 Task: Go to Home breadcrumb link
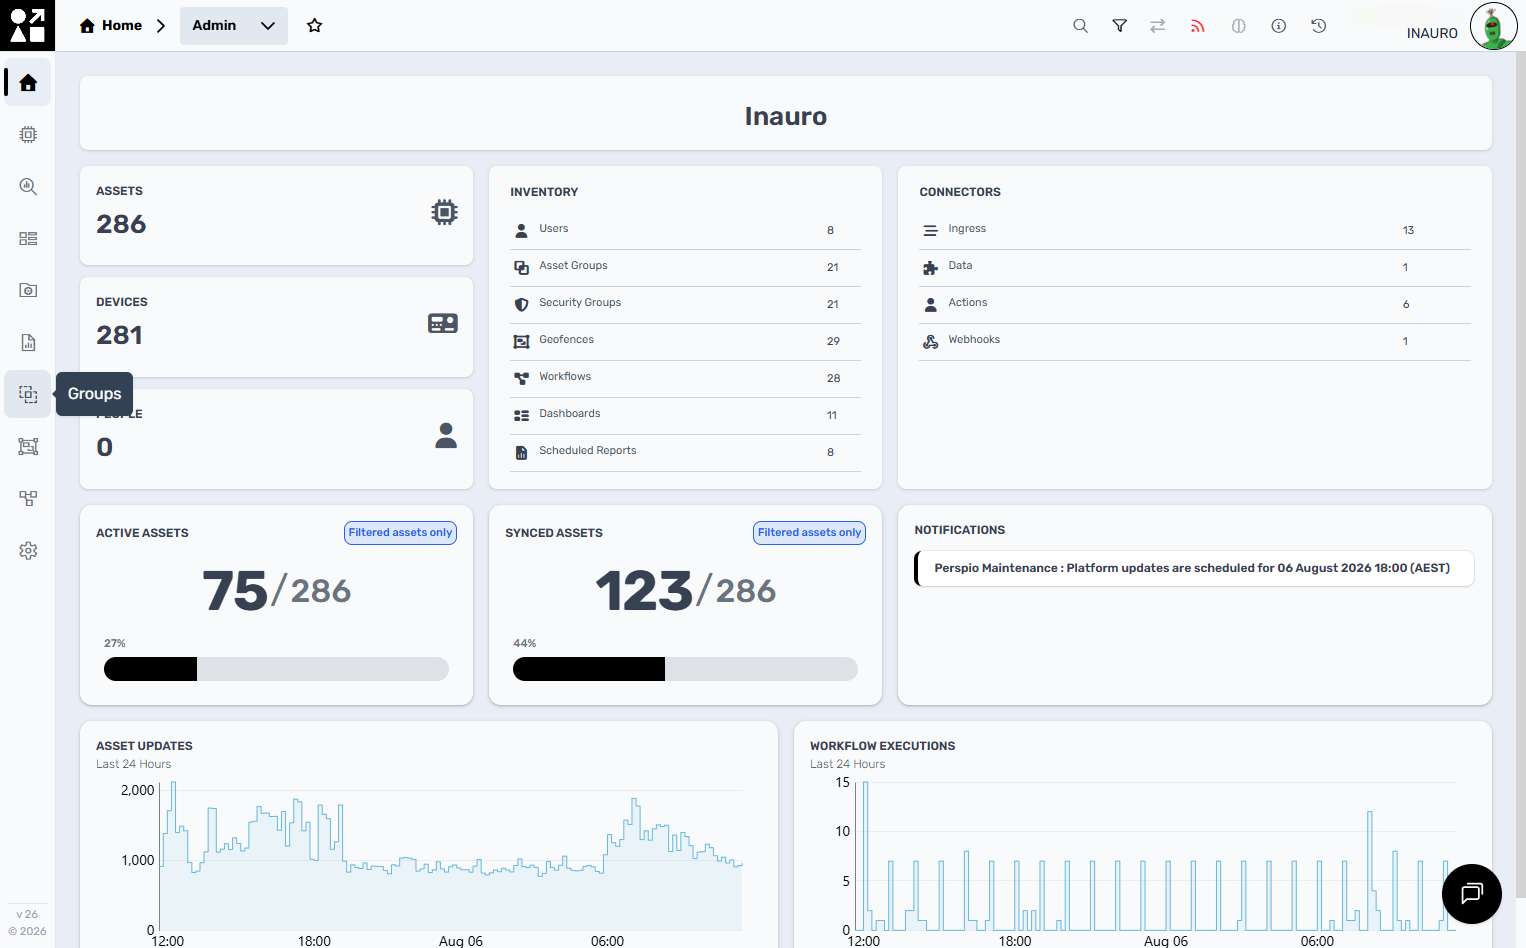(111, 26)
